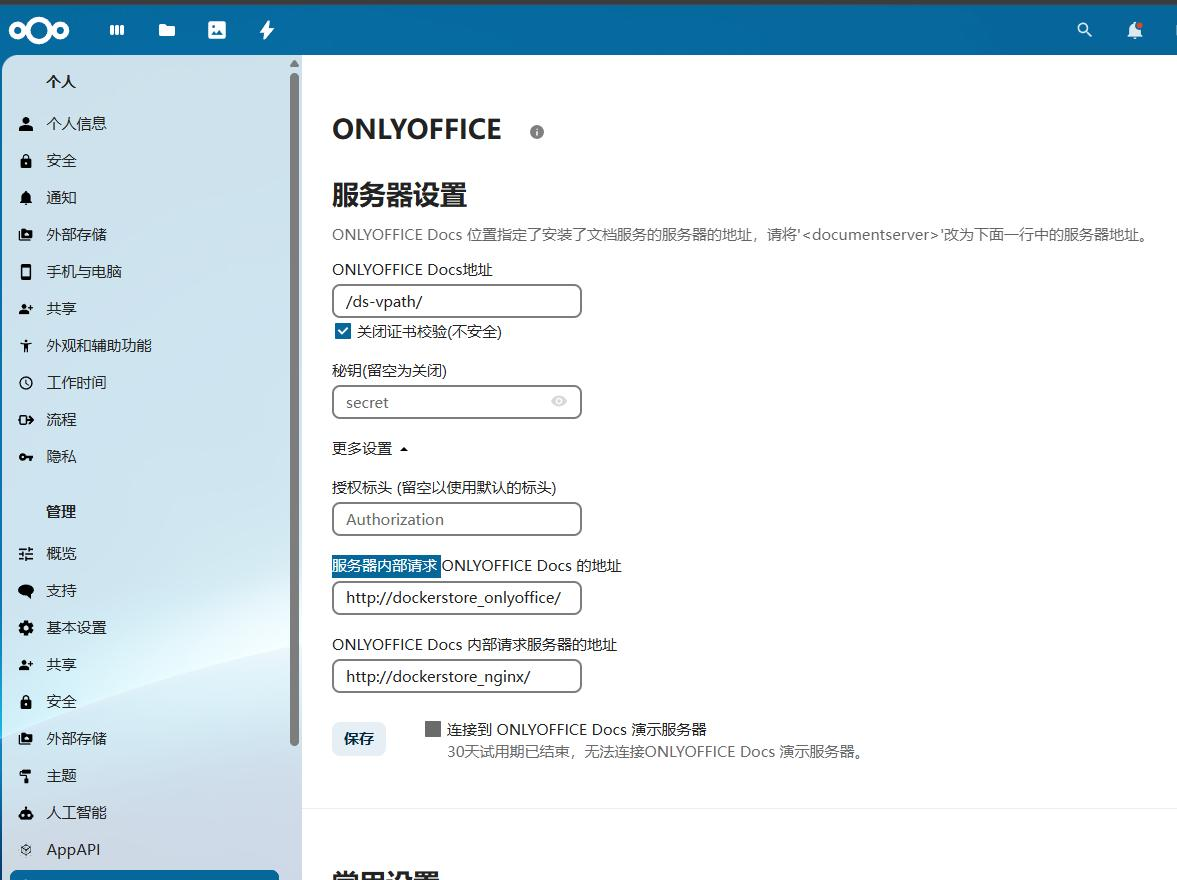Screen dimensions: 1177x880
Task: Open the search magnifier icon
Action: click(x=1084, y=30)
